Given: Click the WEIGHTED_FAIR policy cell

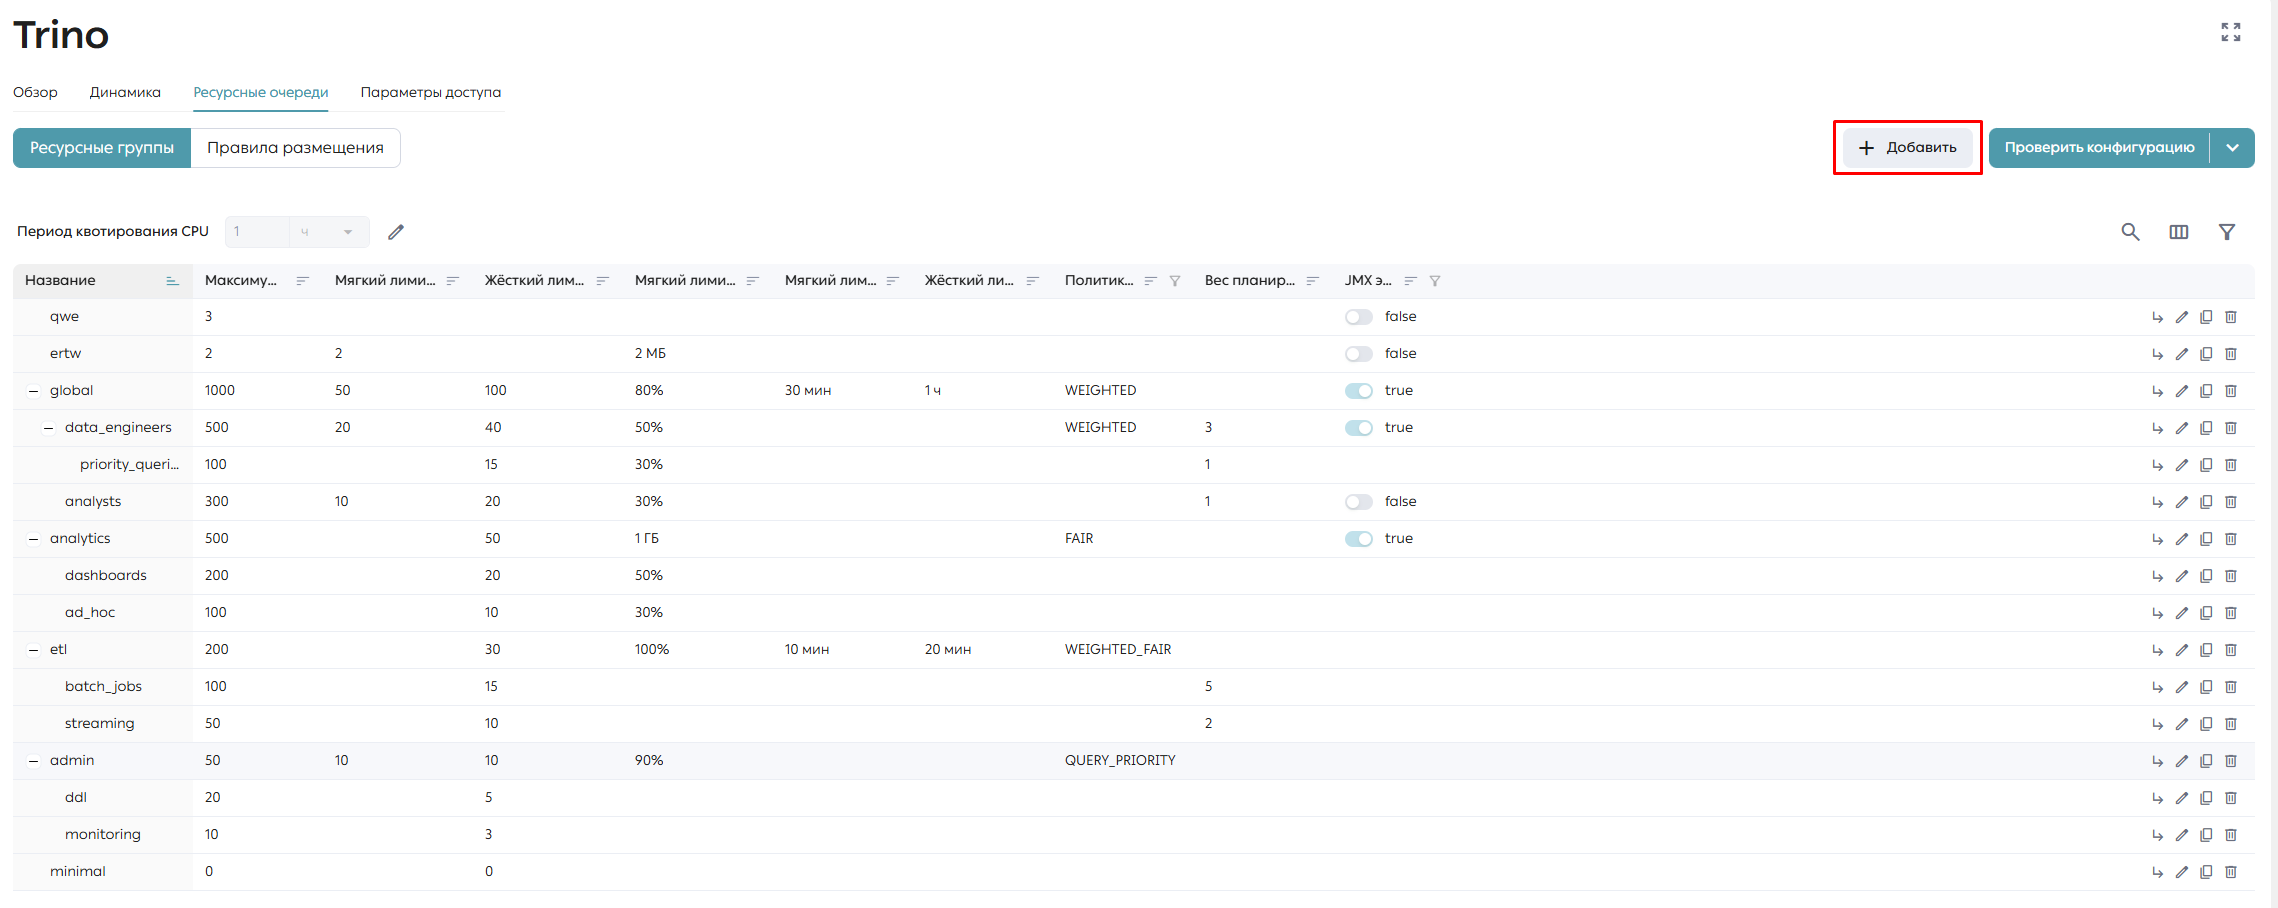Looking at the screenshot, I should tap(1118, 650).
